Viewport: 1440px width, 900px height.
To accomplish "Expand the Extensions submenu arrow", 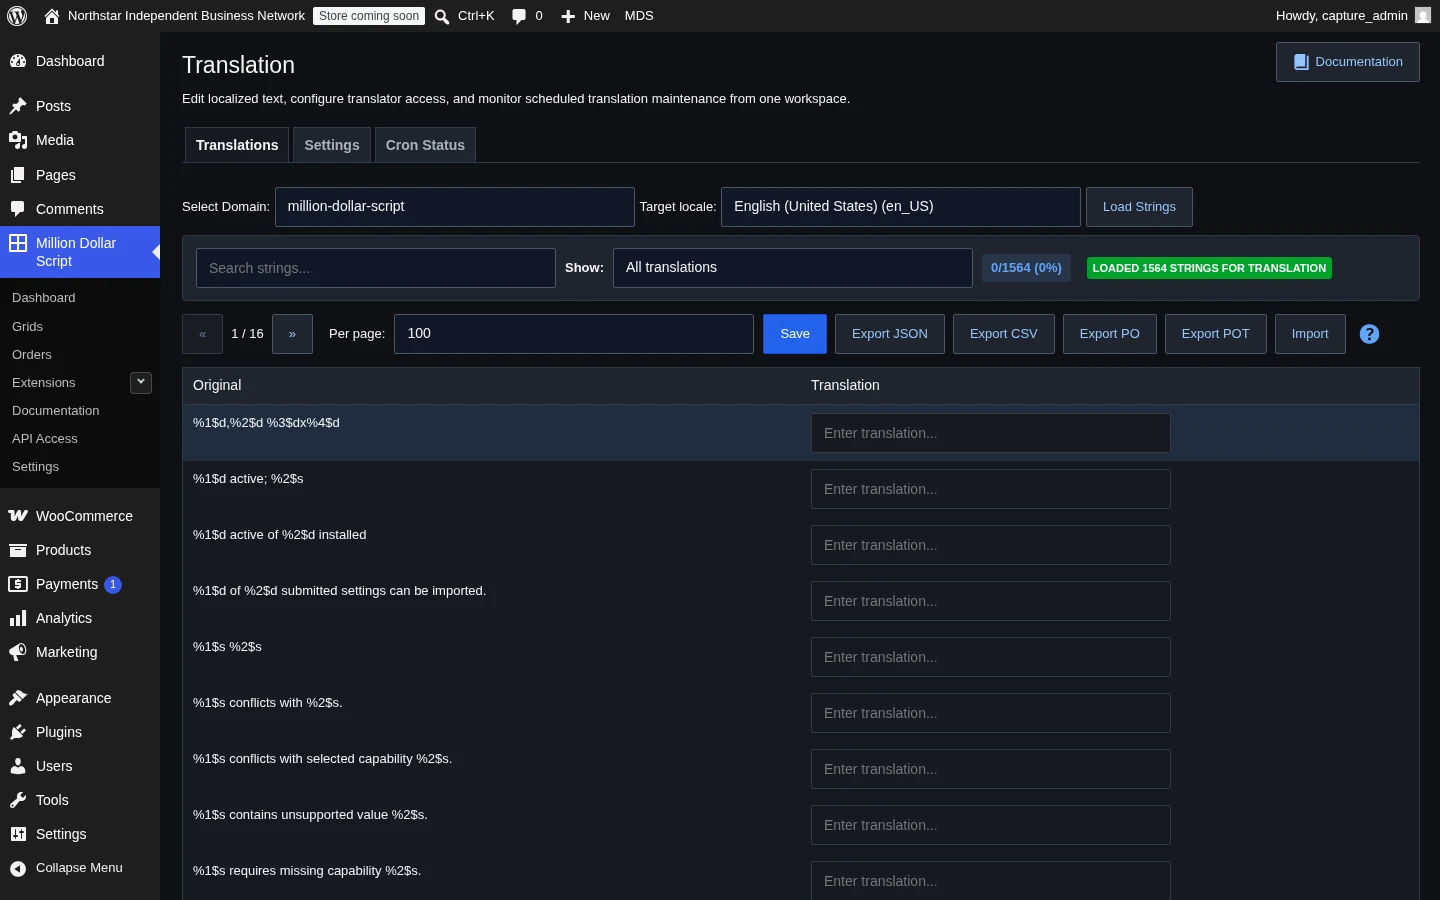I will click(x=141, y=382).
